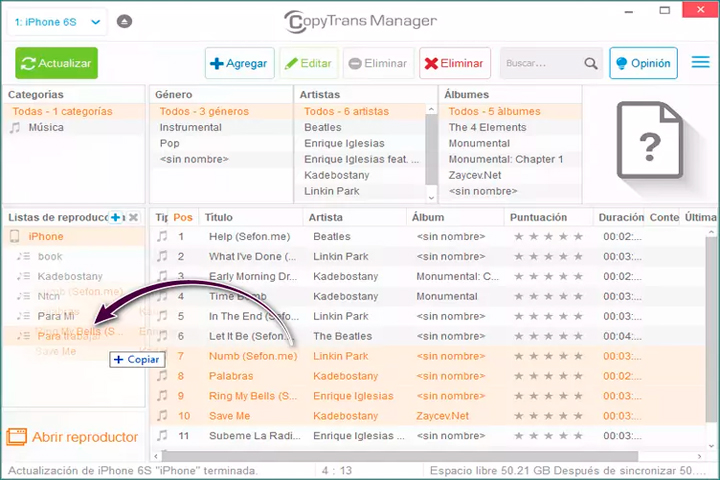Click the track list horizontal scrollbar
This screenshot has width=720, height=480.
[399, 456]
